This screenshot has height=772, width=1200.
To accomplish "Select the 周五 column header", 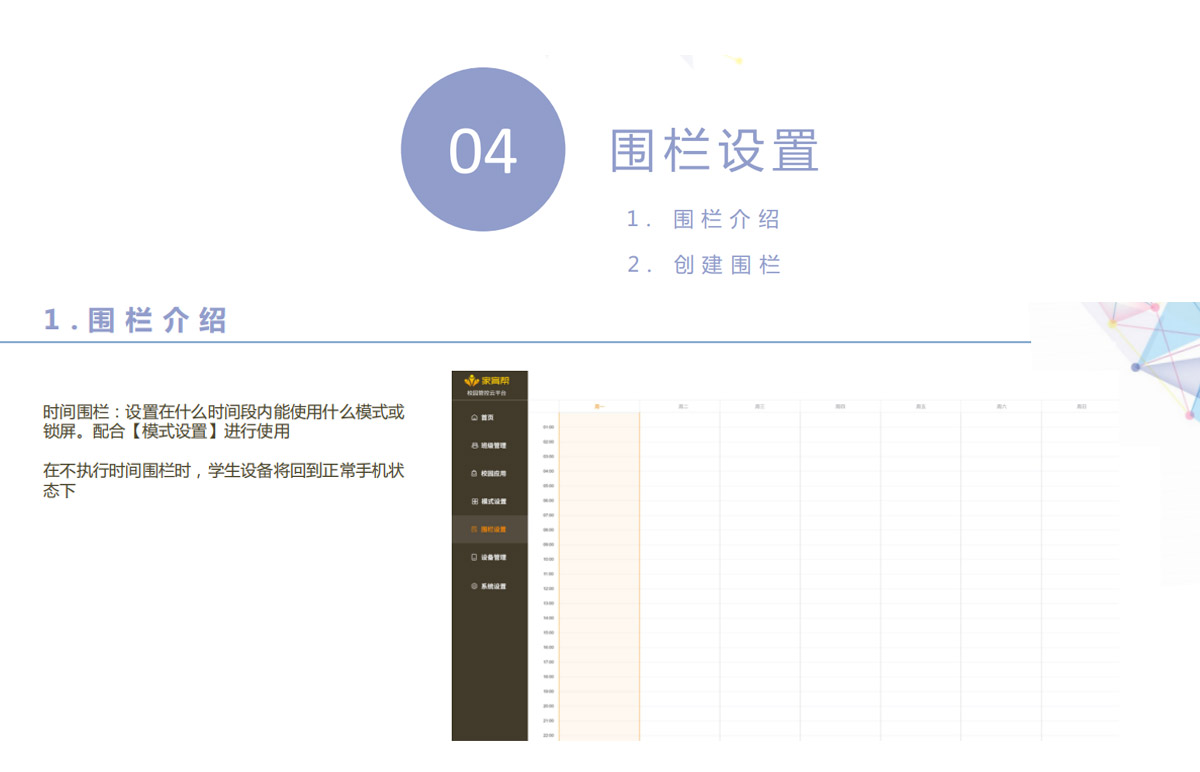I will click(920, 407).
